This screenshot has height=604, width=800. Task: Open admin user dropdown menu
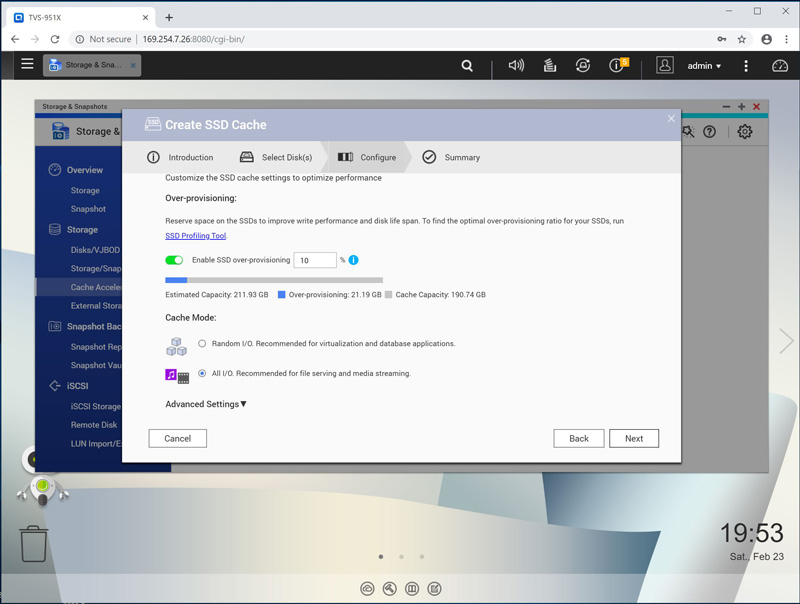704,66
